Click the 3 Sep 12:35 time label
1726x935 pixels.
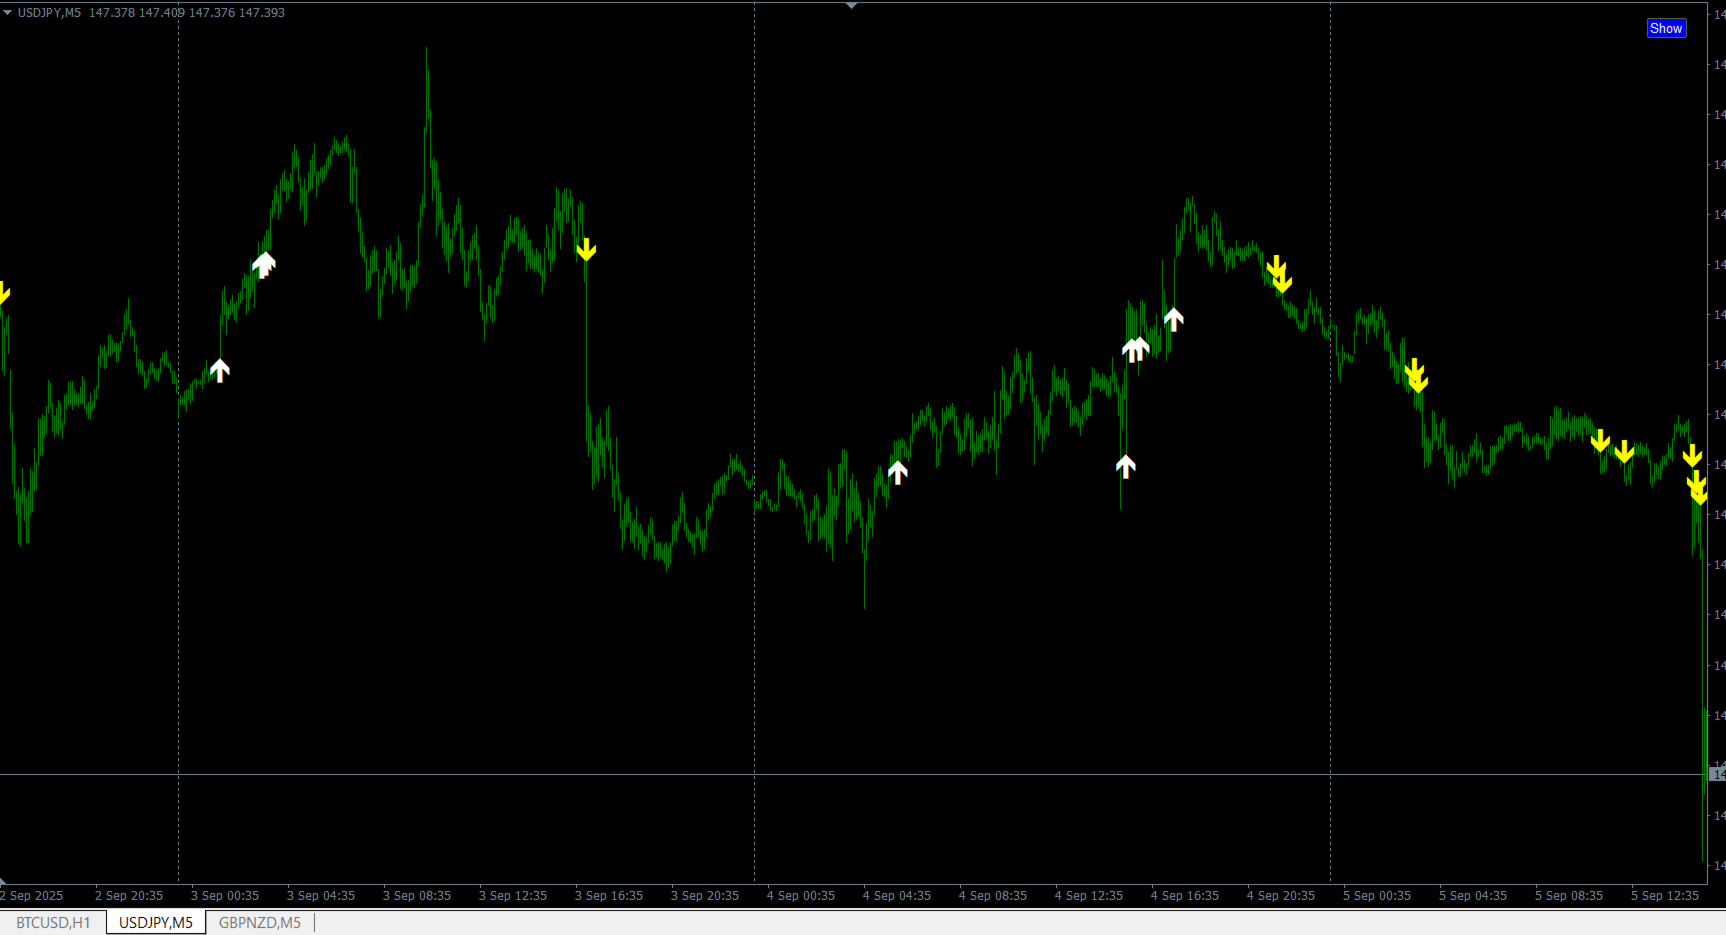click(513, 896)
